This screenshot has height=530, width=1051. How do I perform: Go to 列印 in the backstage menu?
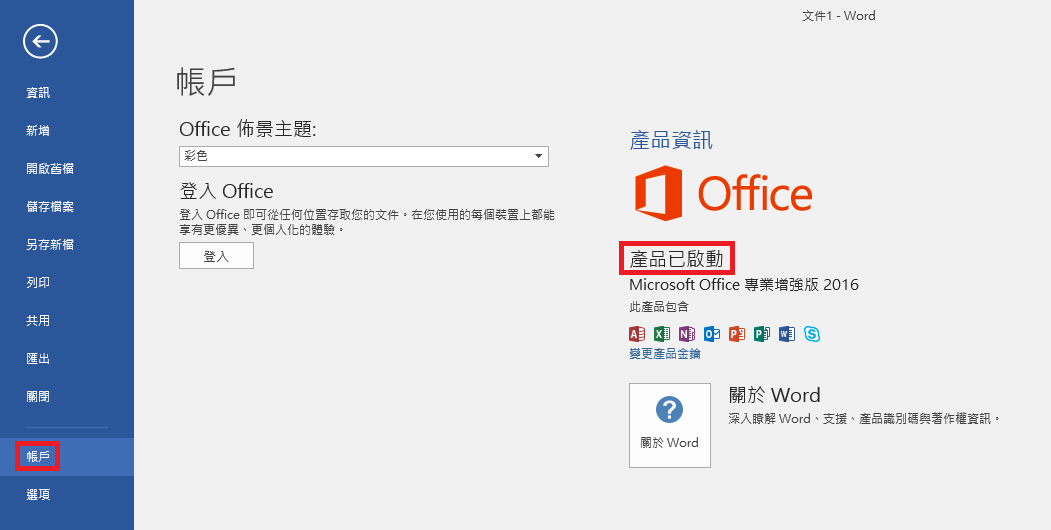tap(38, 283)
